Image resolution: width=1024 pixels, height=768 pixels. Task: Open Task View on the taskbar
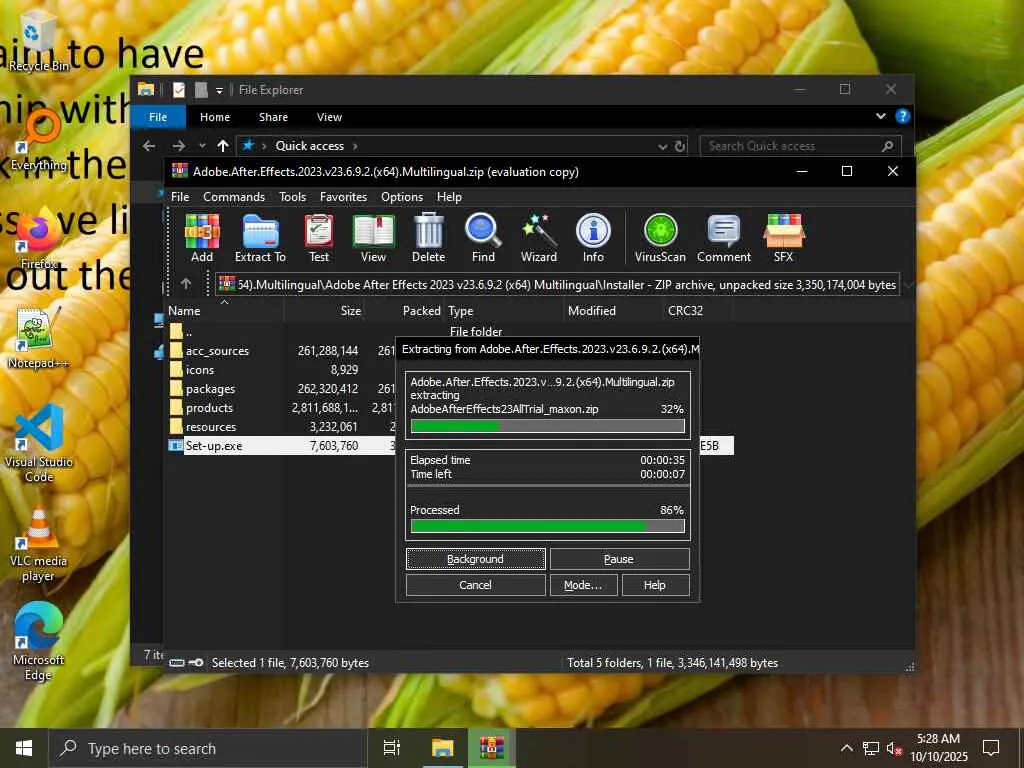pos(392,748)
